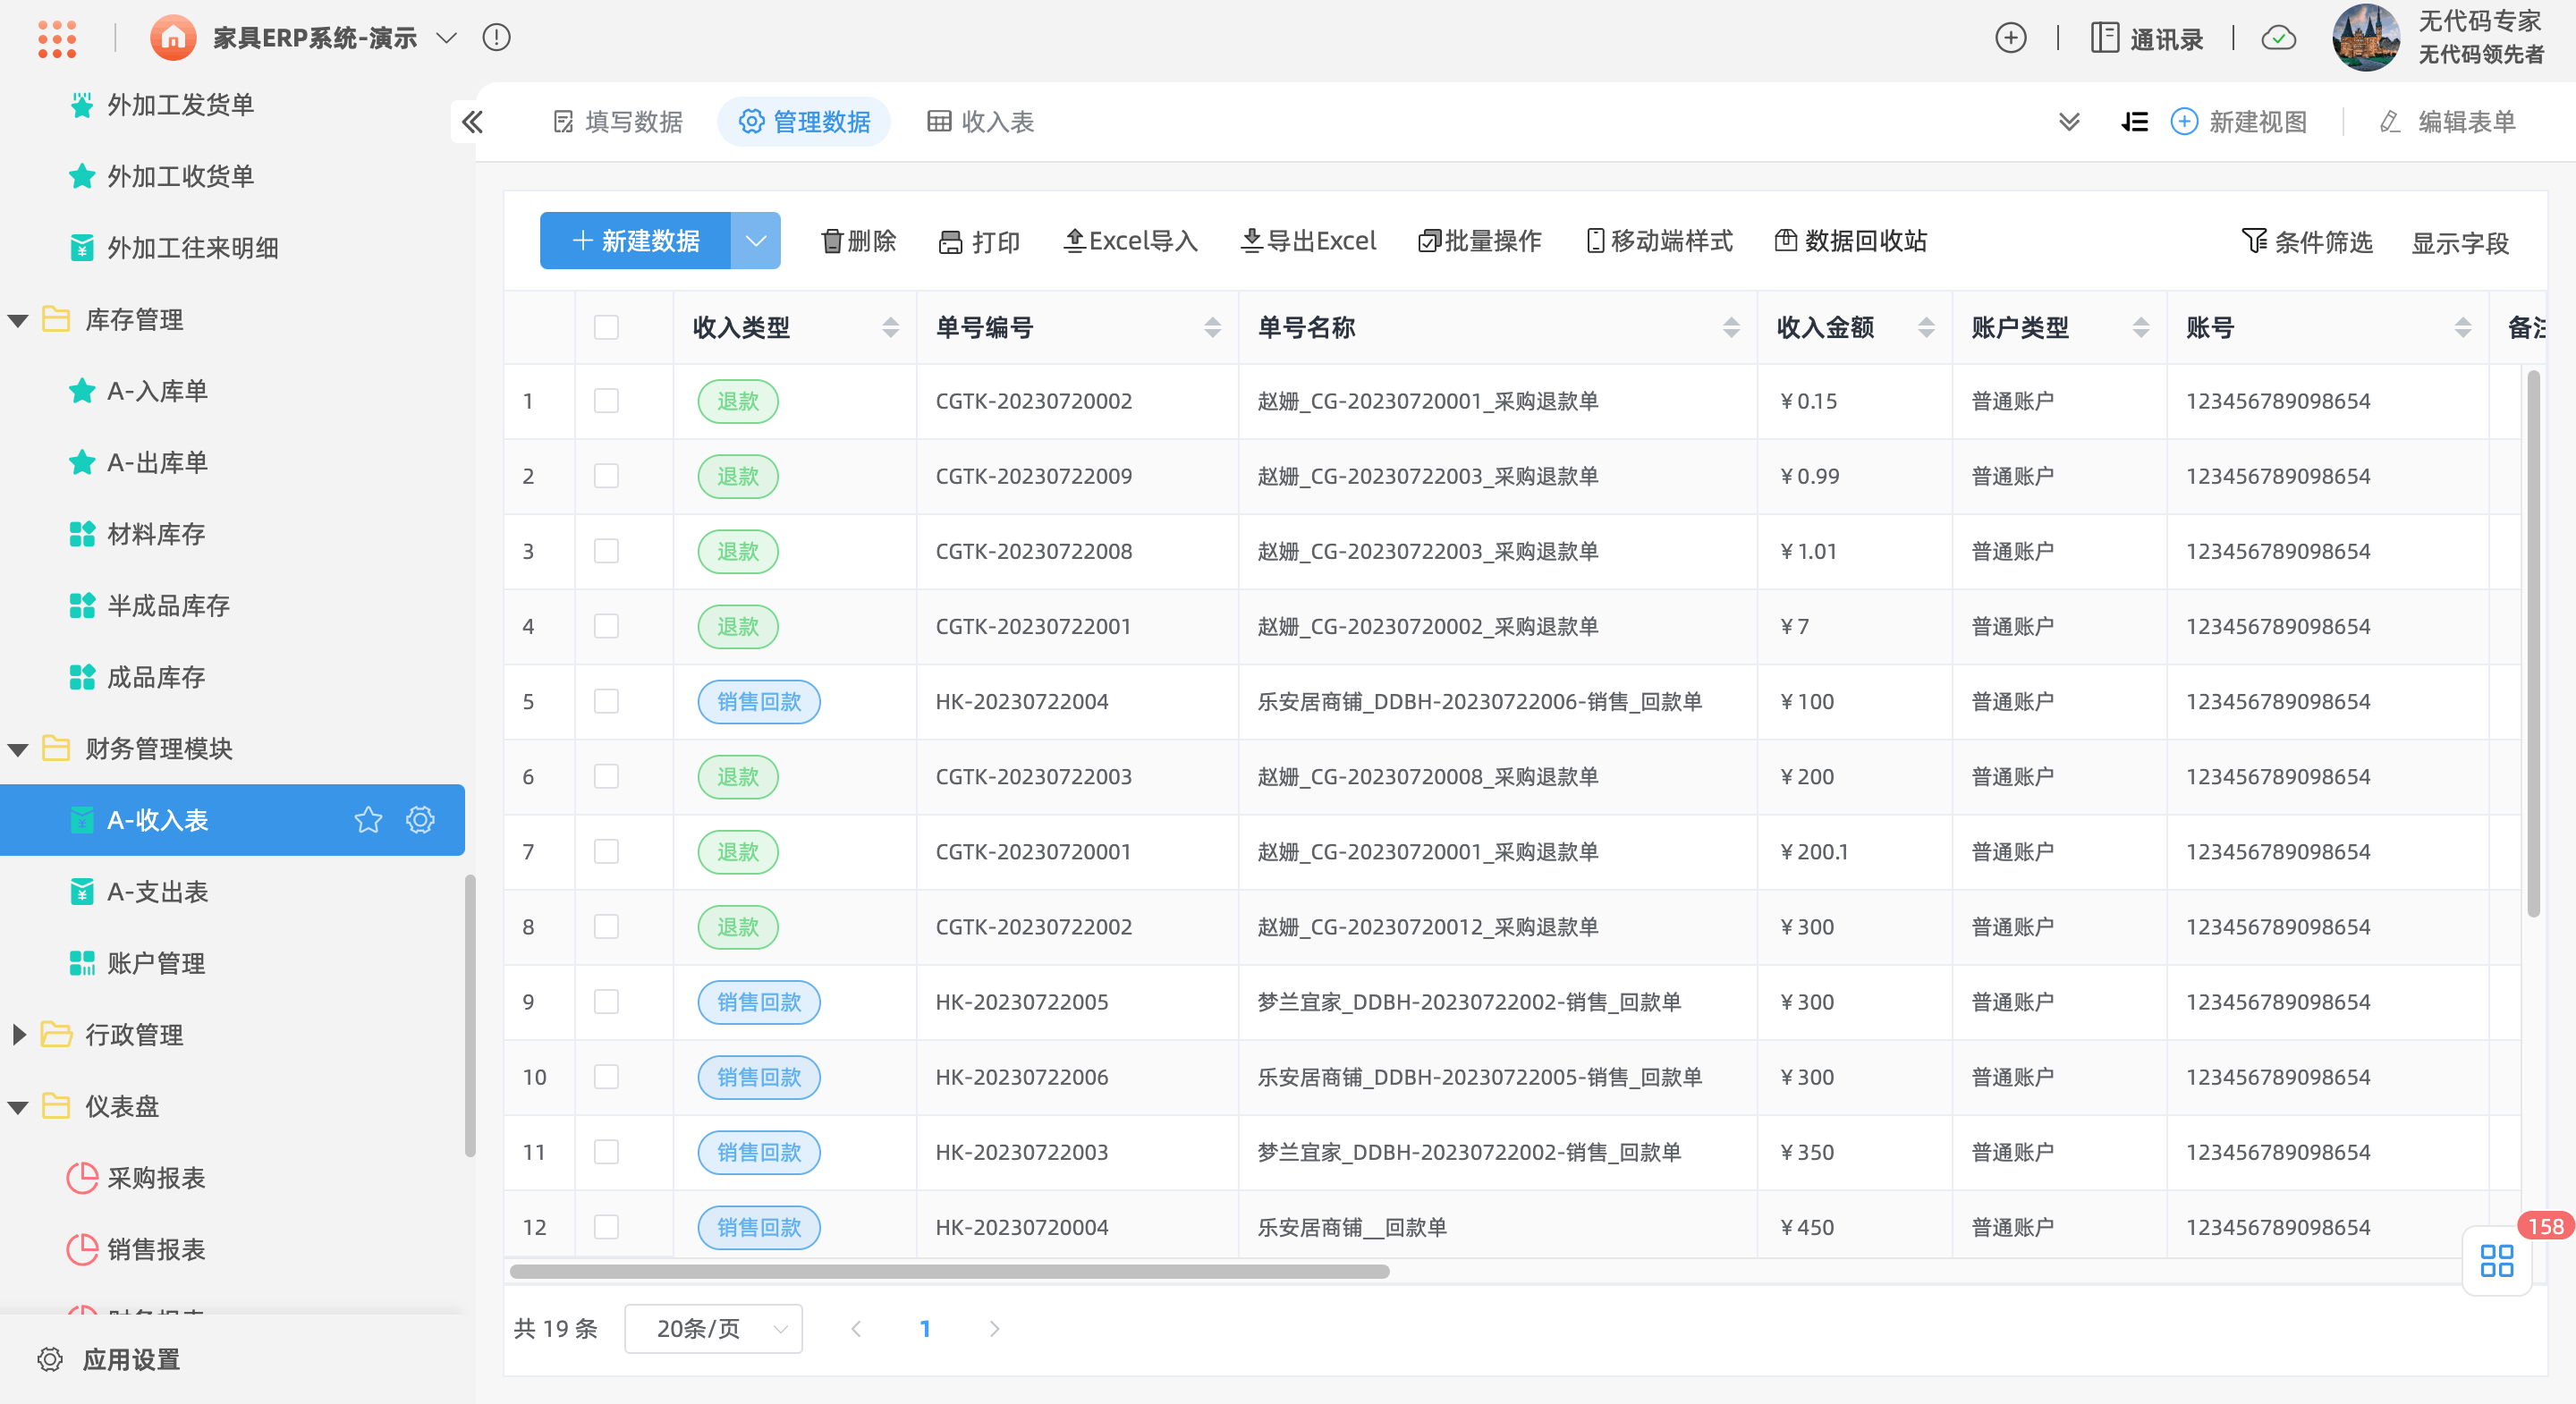Viewport: 2576px width, 1404px height.
Task: Click the info circle icon beside app title
Action: [x=496, y=38]
